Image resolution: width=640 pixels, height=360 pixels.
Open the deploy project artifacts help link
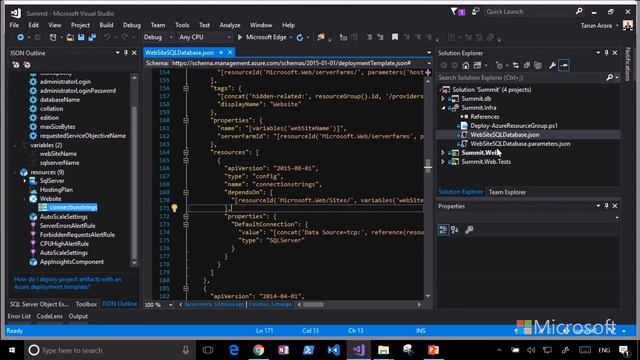point(68,283)
